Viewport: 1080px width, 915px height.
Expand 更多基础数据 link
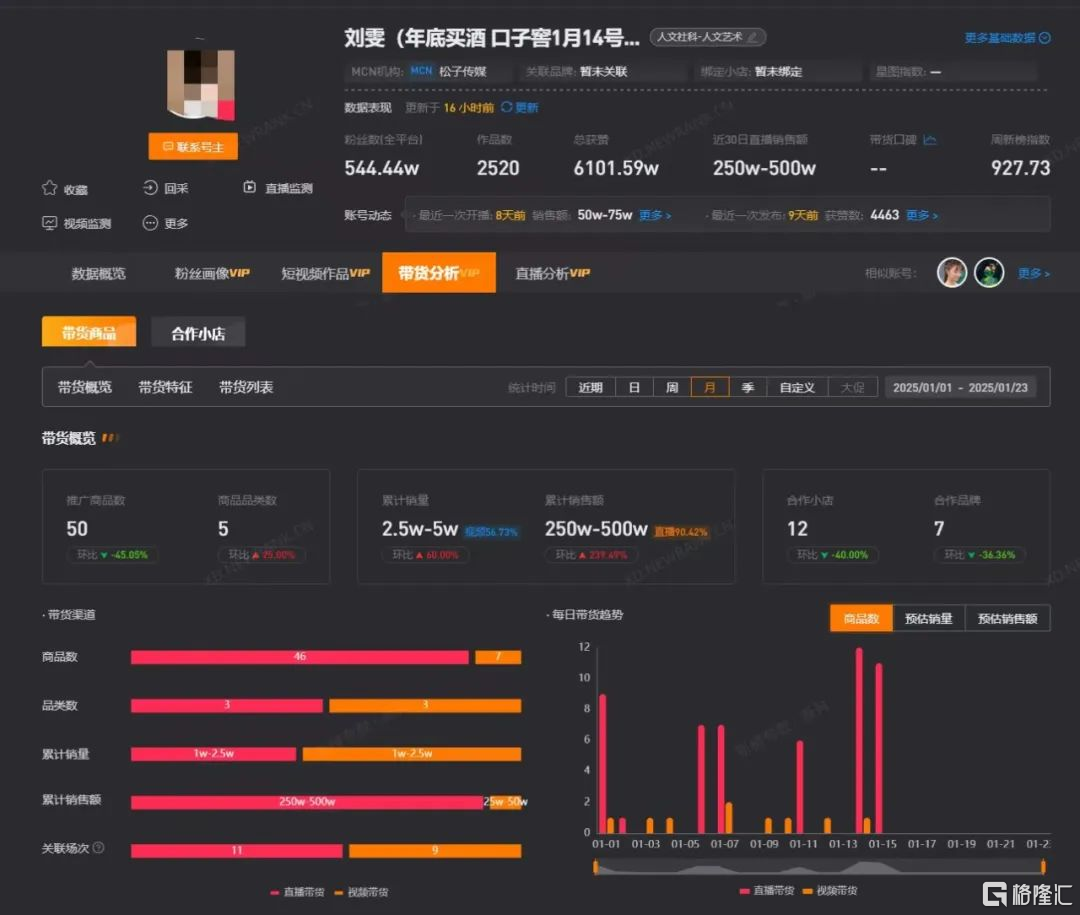(1007, 38)
